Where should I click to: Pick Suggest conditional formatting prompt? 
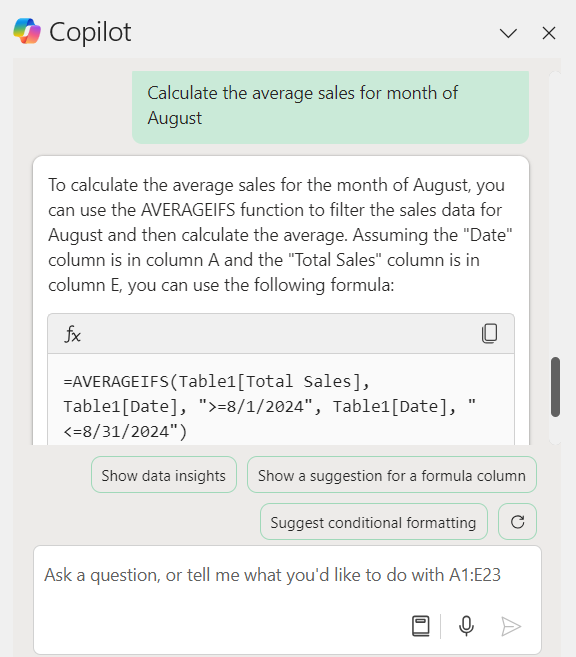(x=374, y=522)
